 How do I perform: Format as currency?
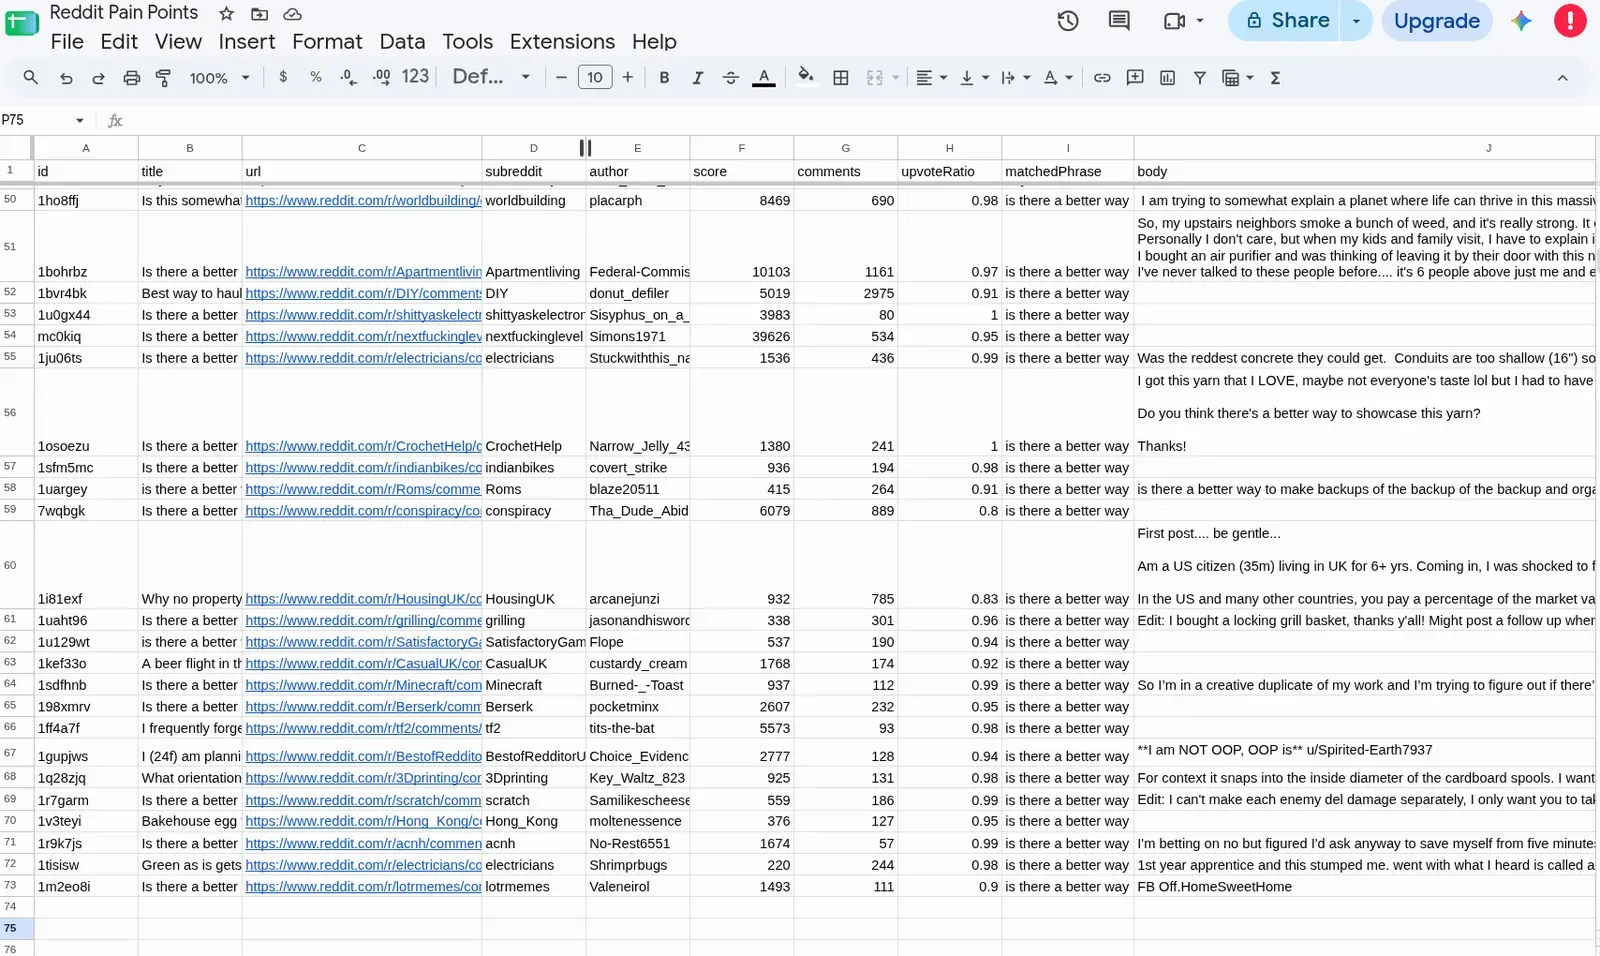pyautogui.click(x=283, y=77)
